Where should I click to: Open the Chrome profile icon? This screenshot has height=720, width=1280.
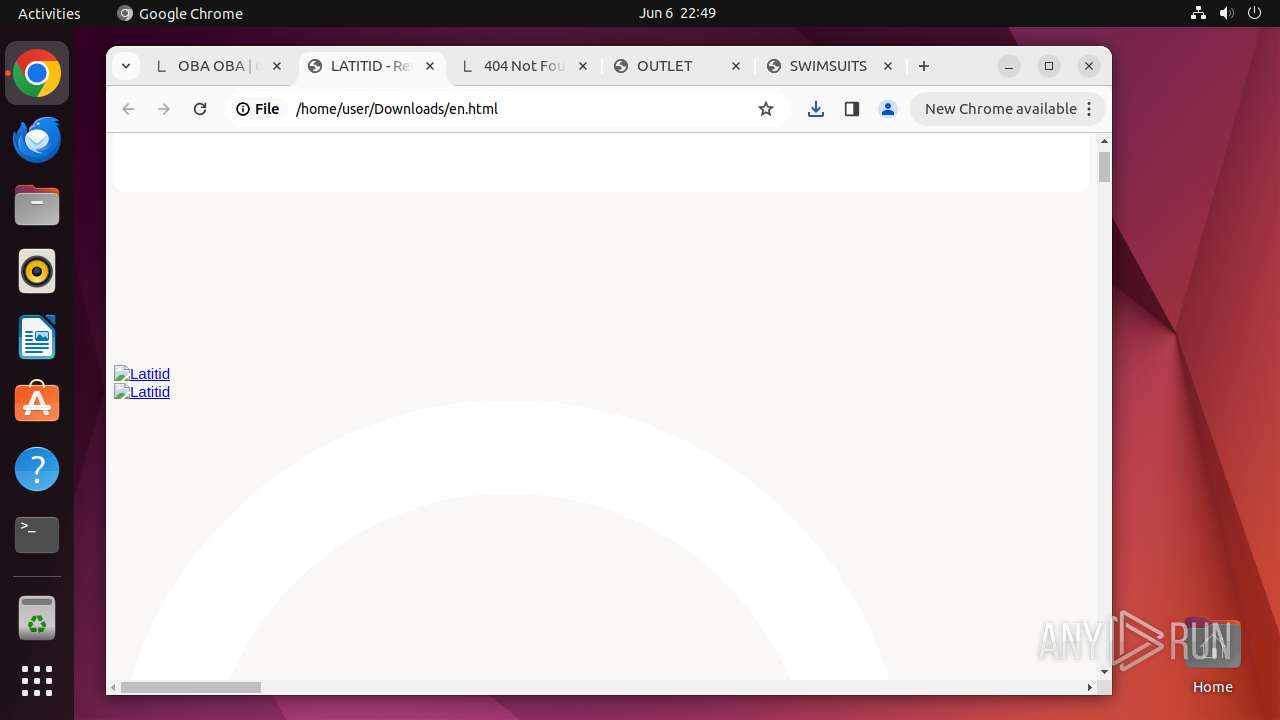(888, 109)
